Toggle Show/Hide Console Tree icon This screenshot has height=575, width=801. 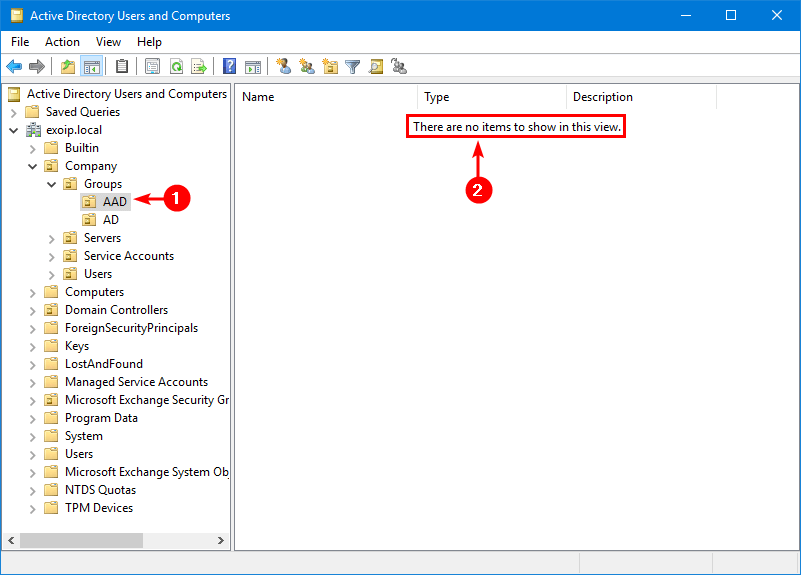[92, 66]
